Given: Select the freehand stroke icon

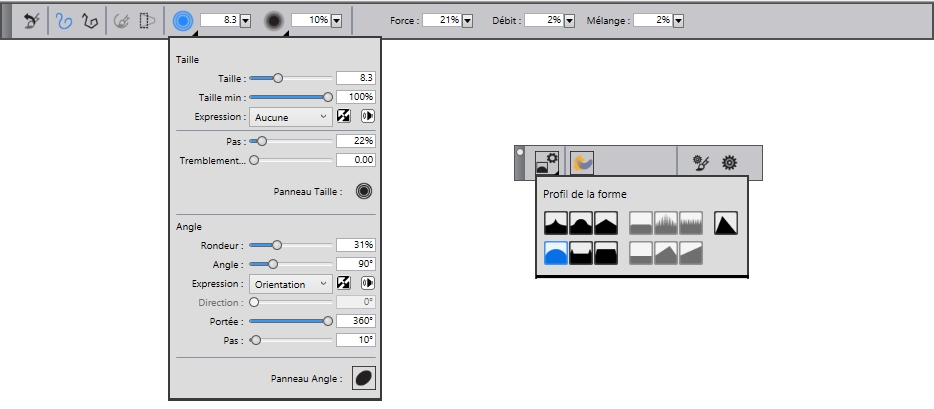Looking at the screenshot, I should [64, 20].
